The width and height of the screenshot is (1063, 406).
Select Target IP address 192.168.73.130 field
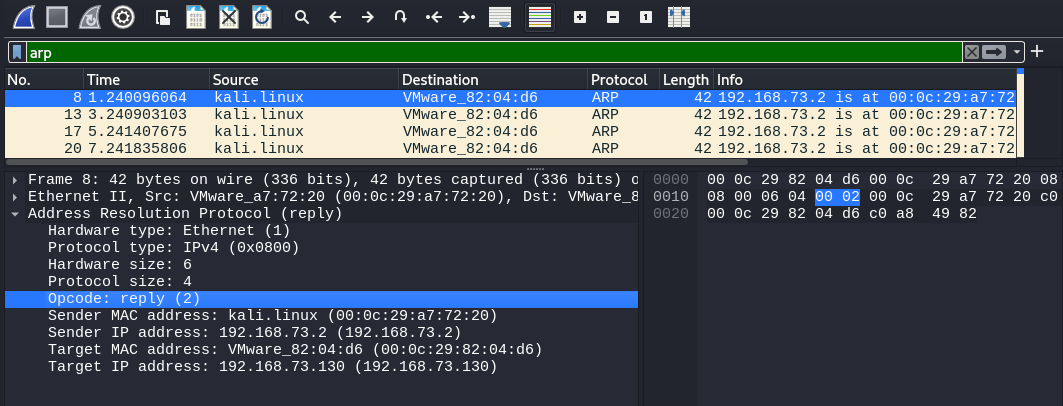pos(321,367)
